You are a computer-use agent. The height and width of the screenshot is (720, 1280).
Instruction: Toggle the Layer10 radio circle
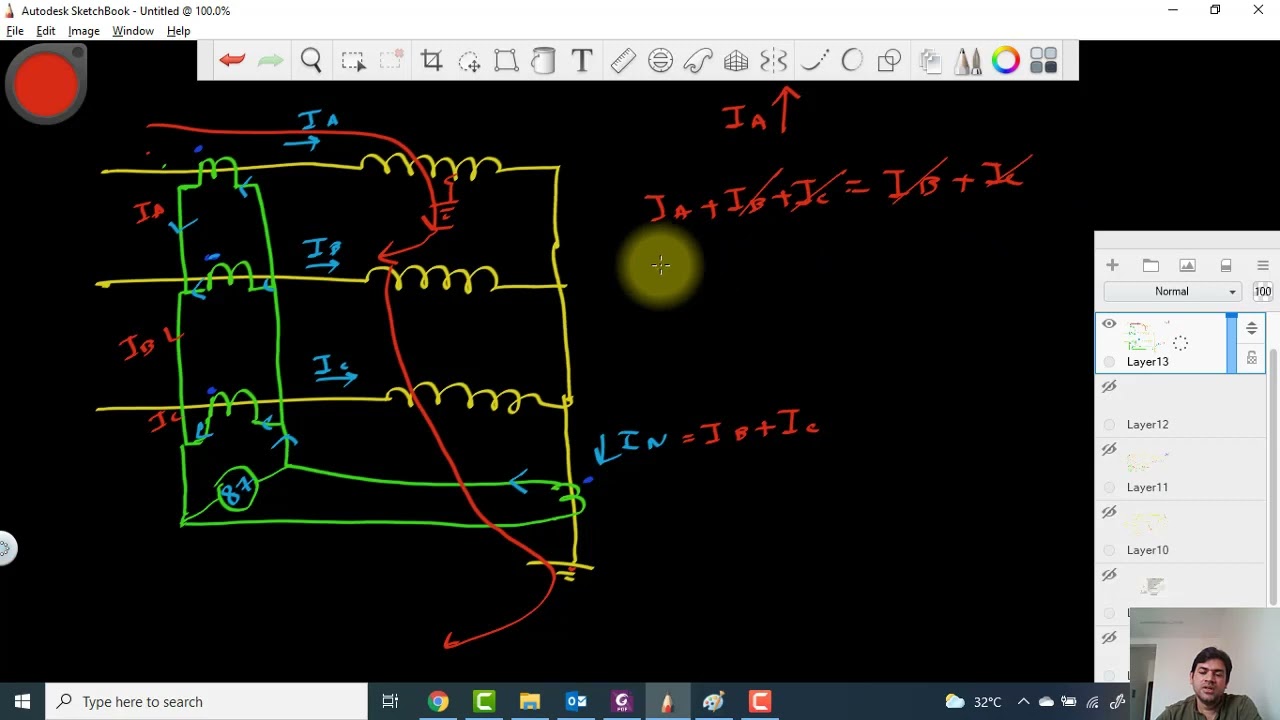click(x=1109, y=550)
